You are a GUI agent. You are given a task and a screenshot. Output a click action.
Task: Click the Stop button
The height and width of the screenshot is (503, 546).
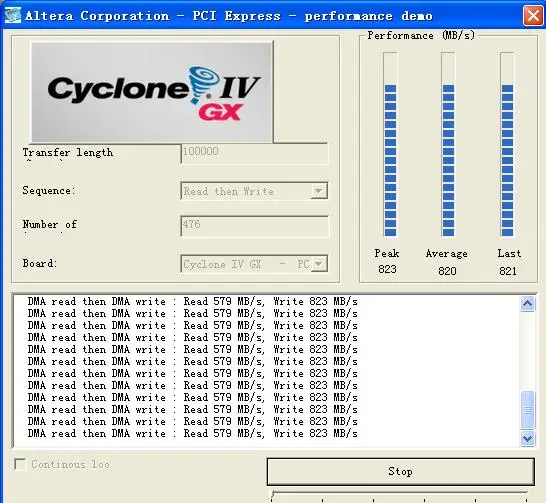[x=400, y=471]
